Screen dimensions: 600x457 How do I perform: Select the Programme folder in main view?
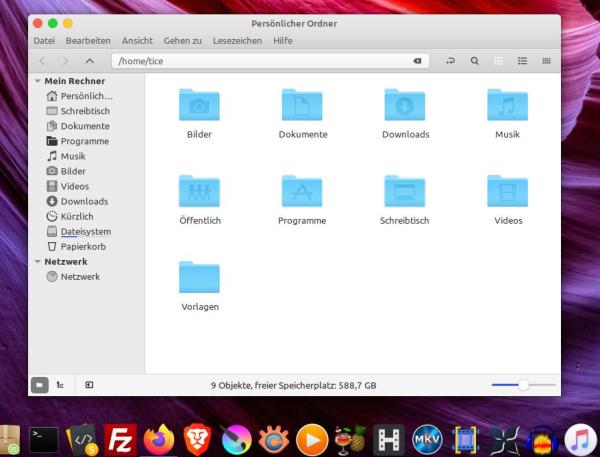pos(302,191)
